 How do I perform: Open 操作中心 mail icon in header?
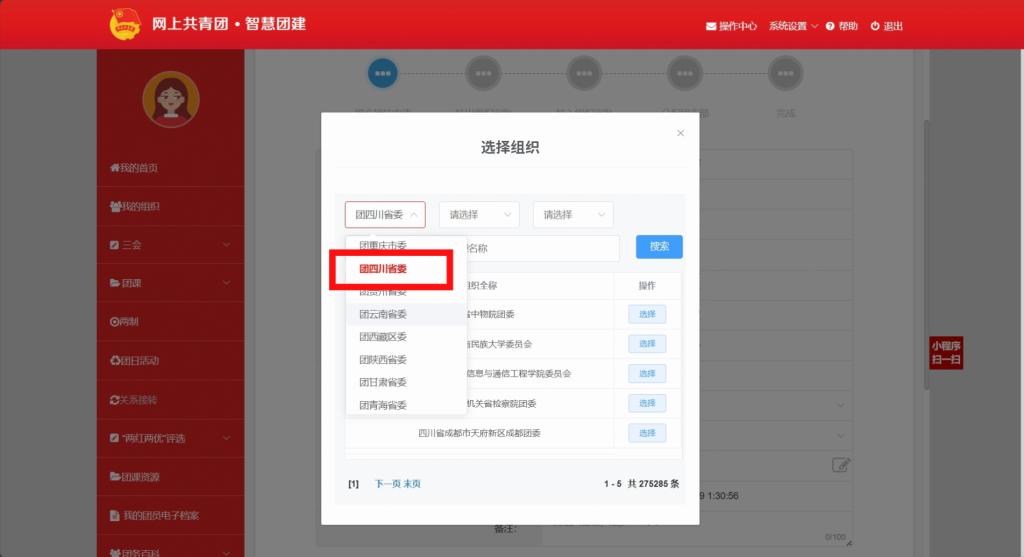(711, 26)
